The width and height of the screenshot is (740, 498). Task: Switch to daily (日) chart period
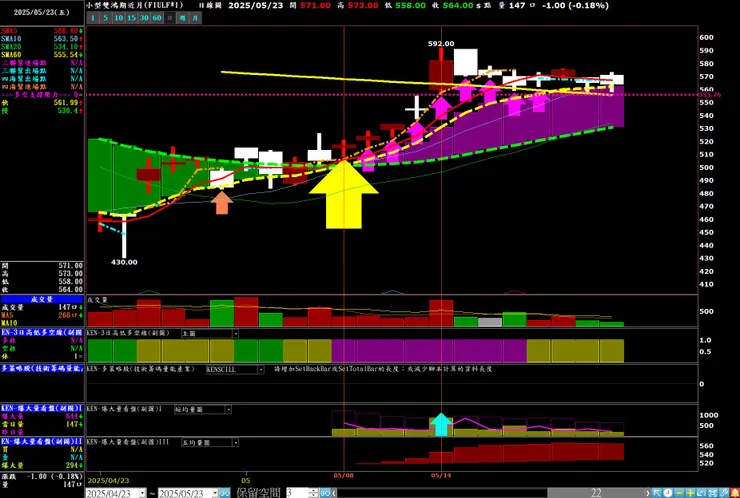(170, 18)
